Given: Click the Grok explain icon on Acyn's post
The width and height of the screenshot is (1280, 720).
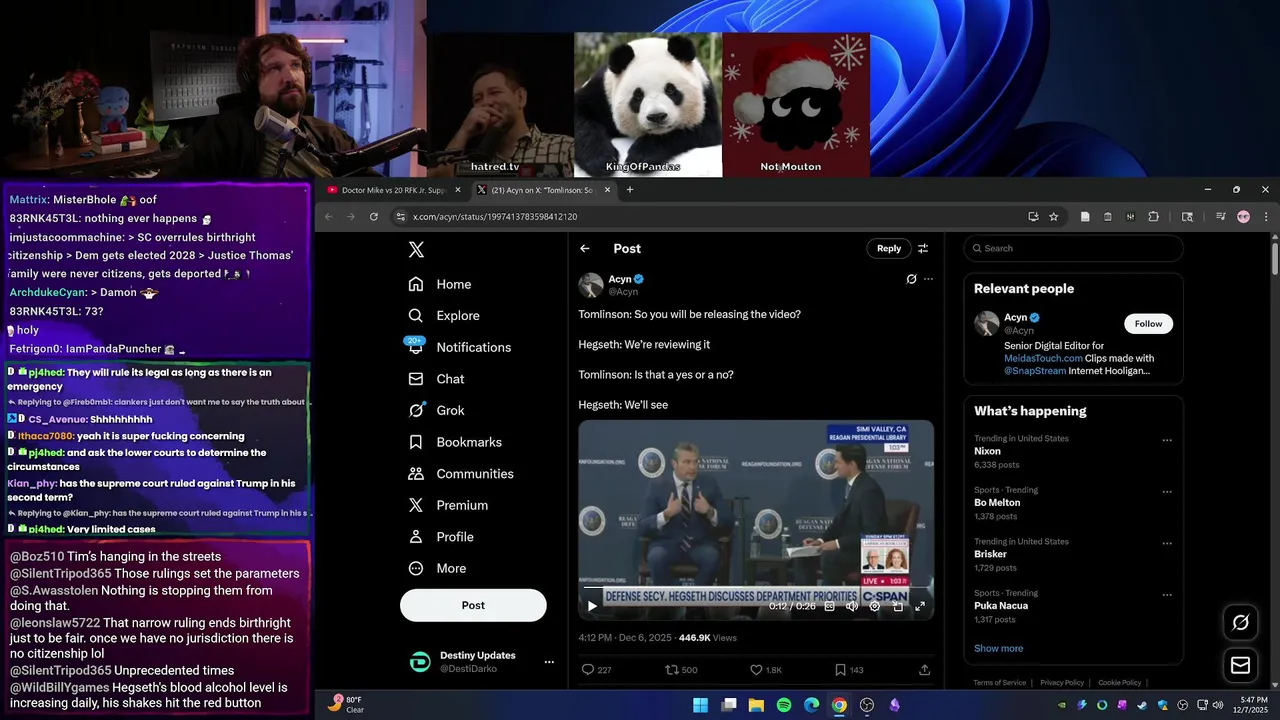Looking at the screenshot, I should [911, 279].
